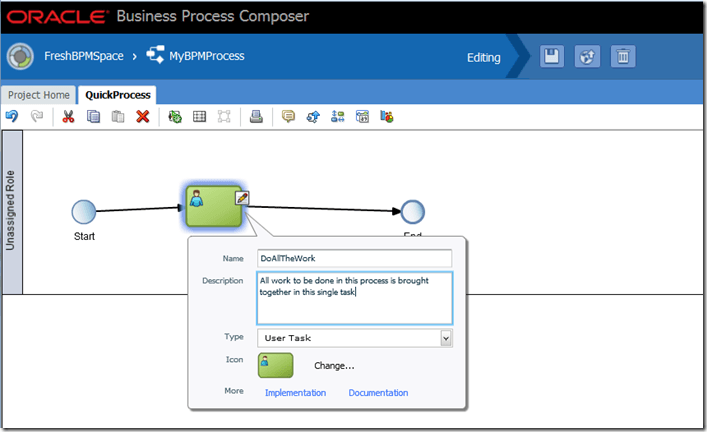Click the Paste clipboard icon
This screenshot has width=707, height=432.
[x=118, y=117]
